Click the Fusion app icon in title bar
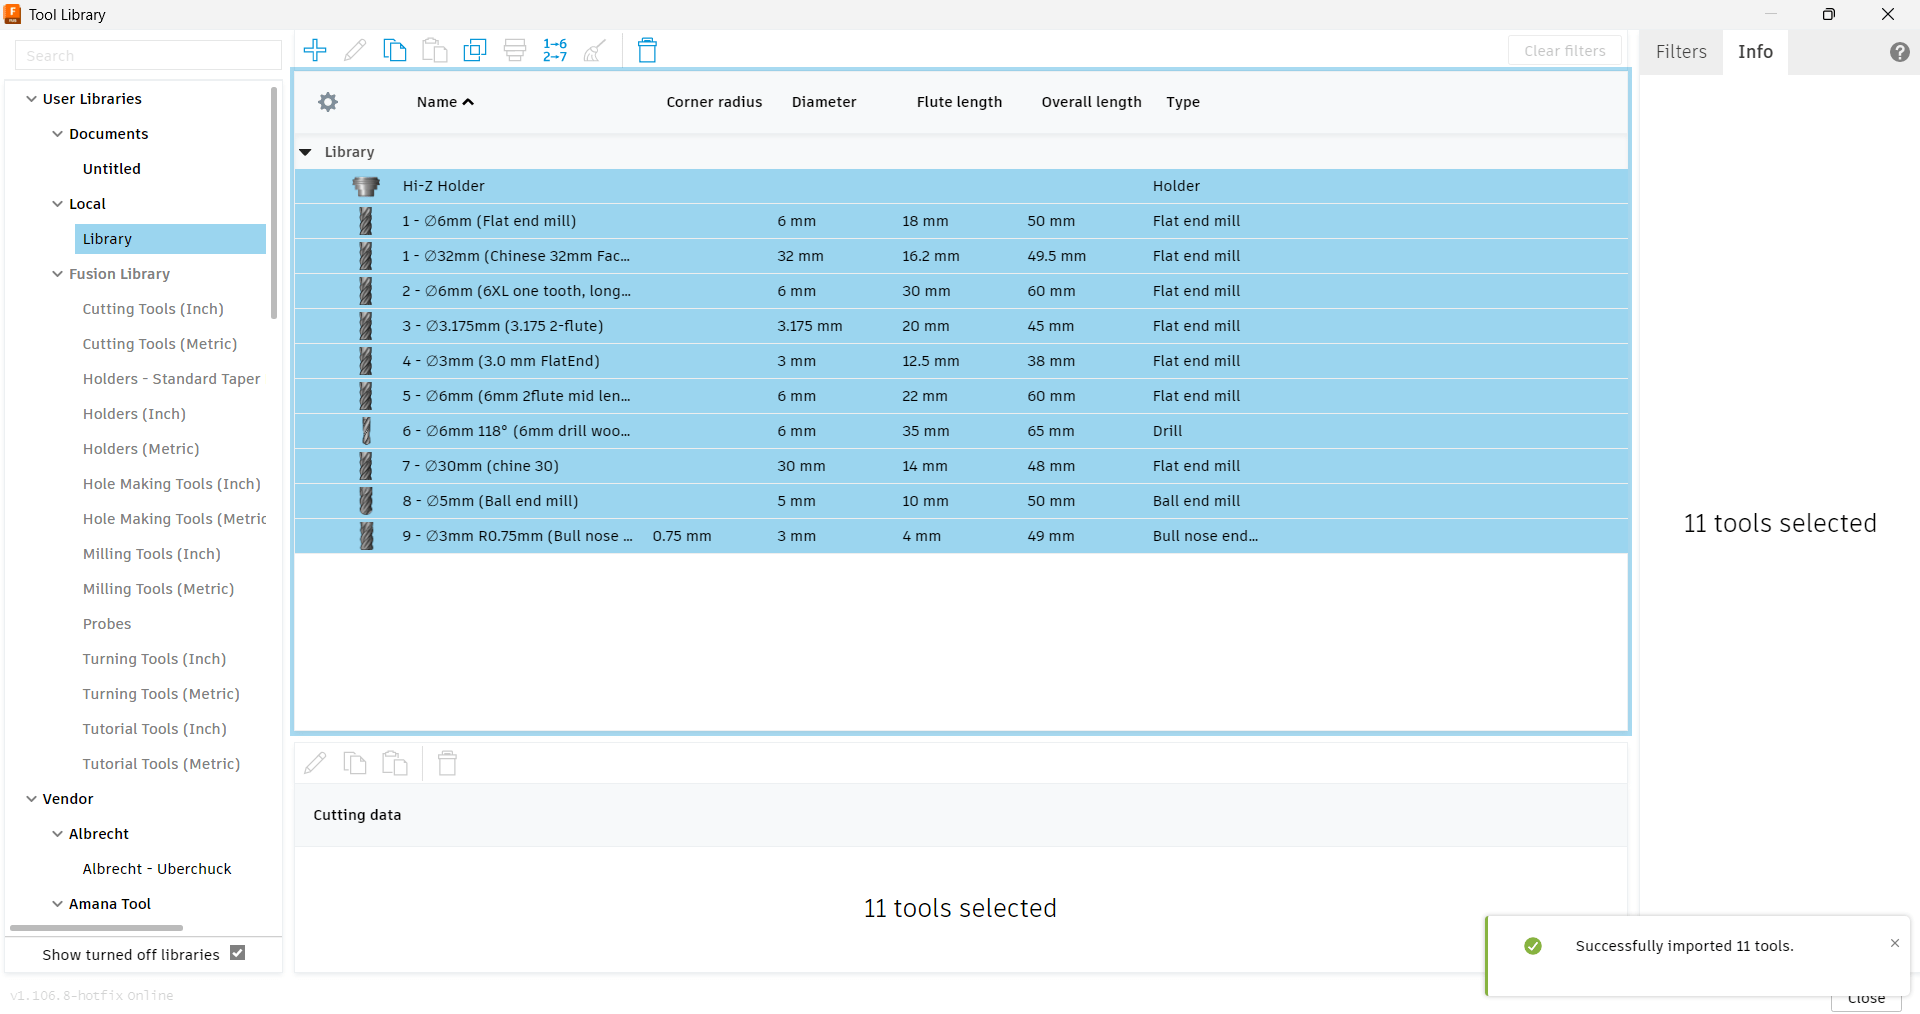The height and width of the screenshot is (1014, 1920). click(13, 14)
